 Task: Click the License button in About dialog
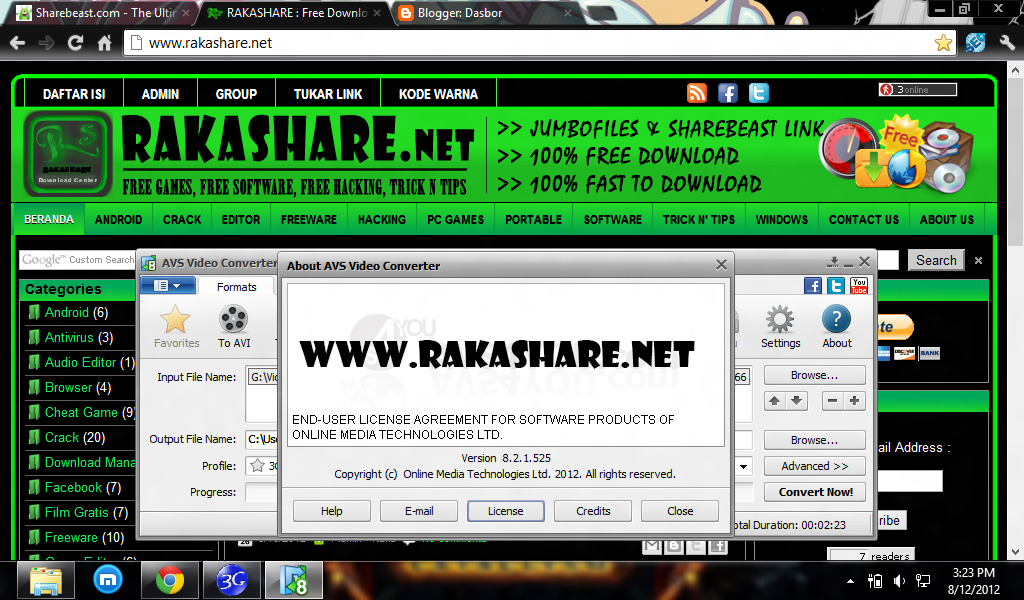(505, 511)
